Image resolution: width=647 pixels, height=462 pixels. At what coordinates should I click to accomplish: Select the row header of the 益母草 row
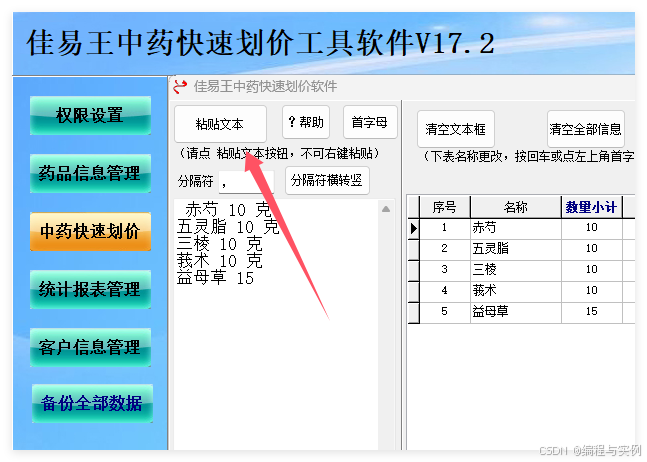[413, 313]
